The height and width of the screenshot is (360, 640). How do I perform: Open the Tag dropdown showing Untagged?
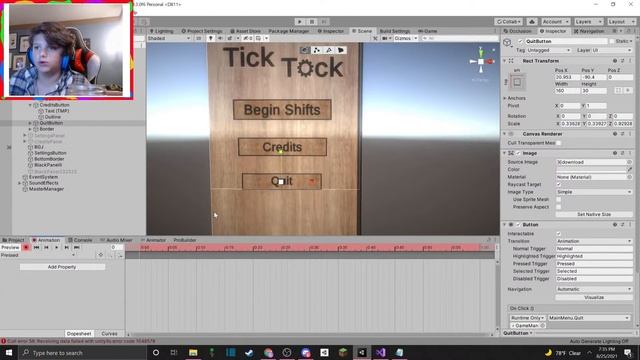pos(549,50)
